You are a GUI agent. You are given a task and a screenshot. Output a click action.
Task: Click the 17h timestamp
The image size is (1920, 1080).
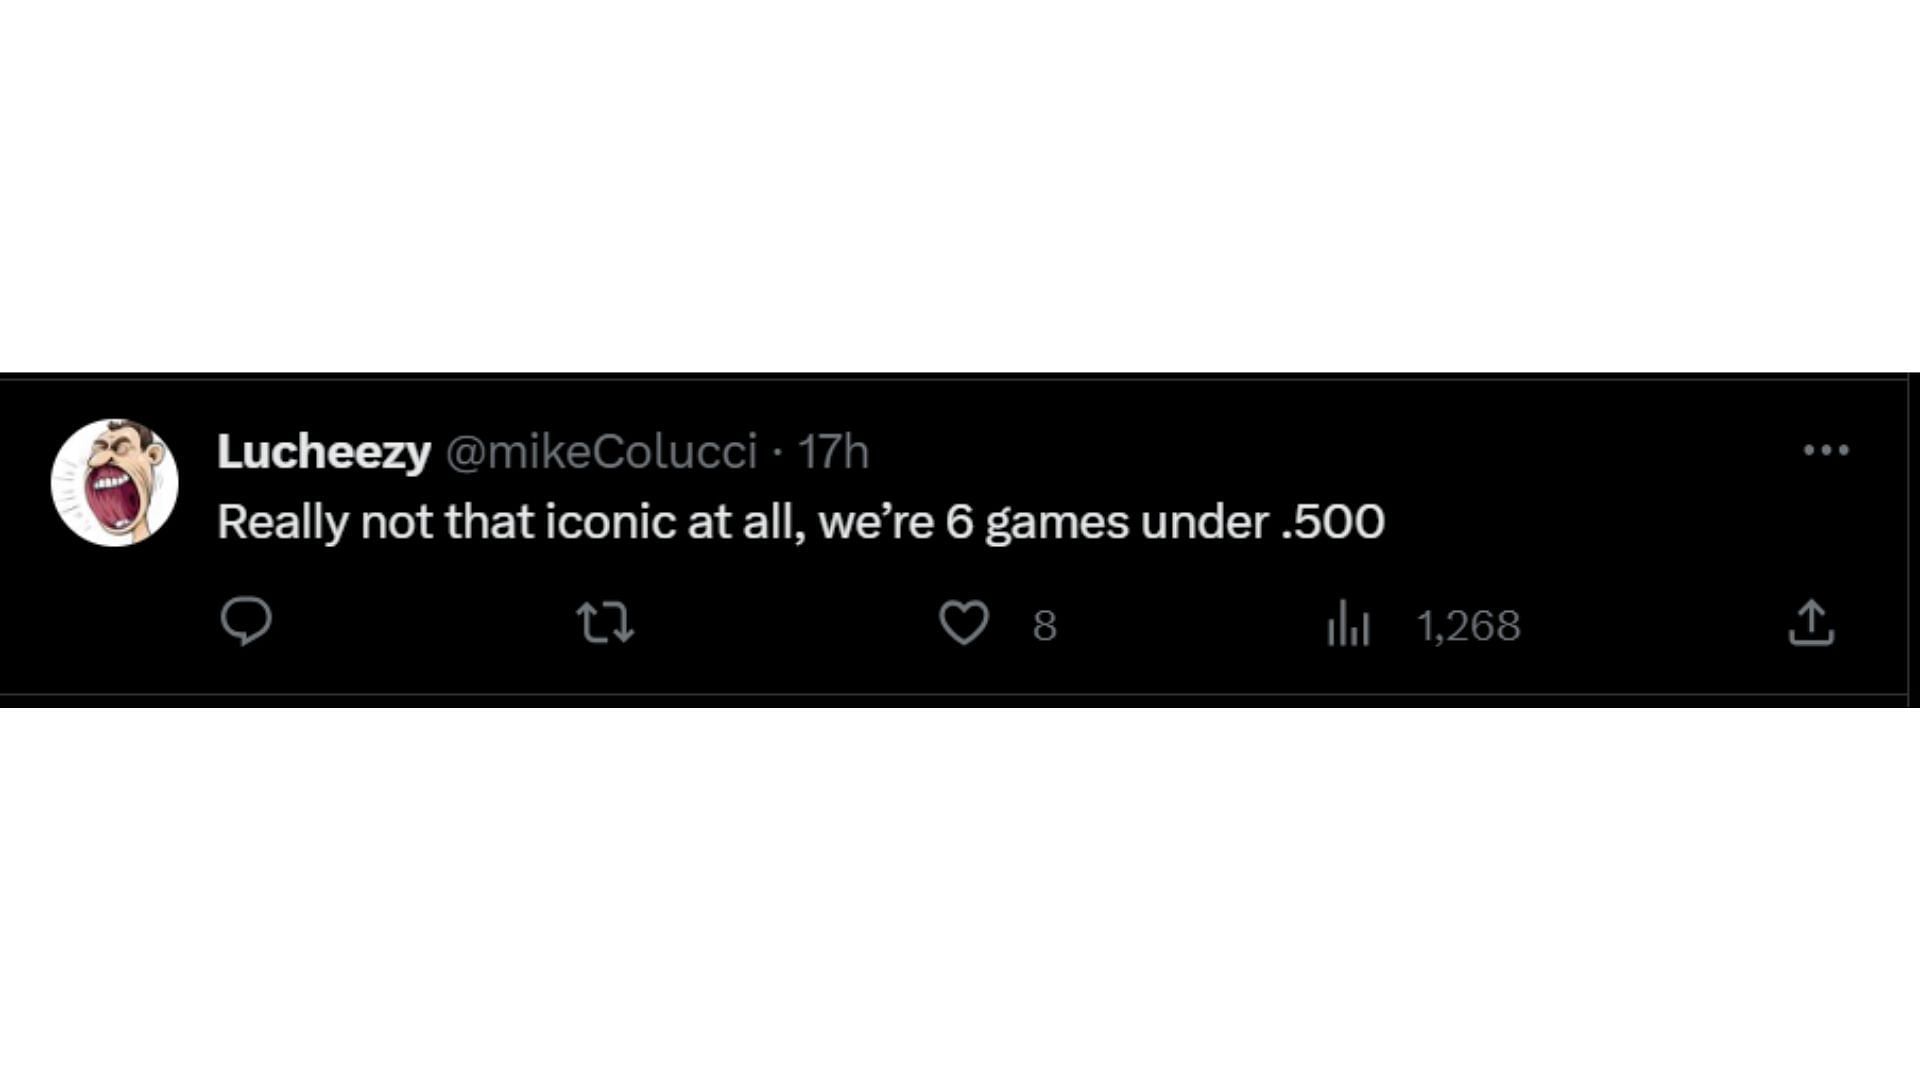pyautogui.click(x=833, y=452)
